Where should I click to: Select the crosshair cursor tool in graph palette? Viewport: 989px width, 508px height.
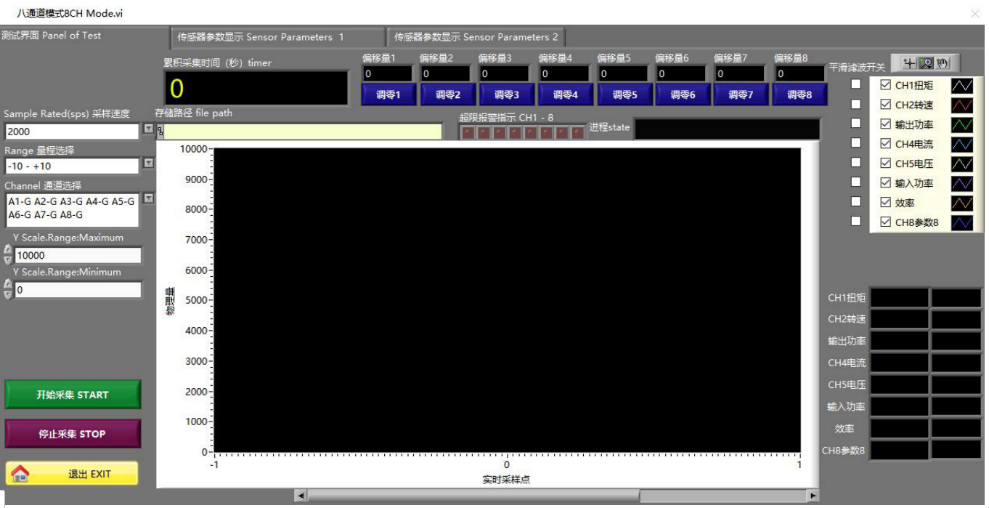click(x=908, y=65)
